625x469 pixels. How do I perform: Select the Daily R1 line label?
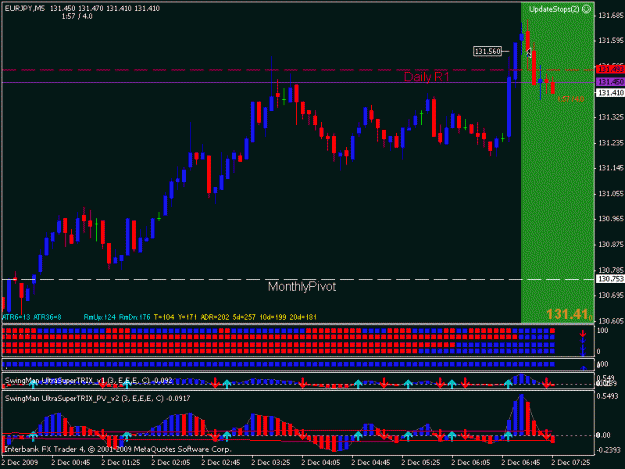[x=426, y=77]
